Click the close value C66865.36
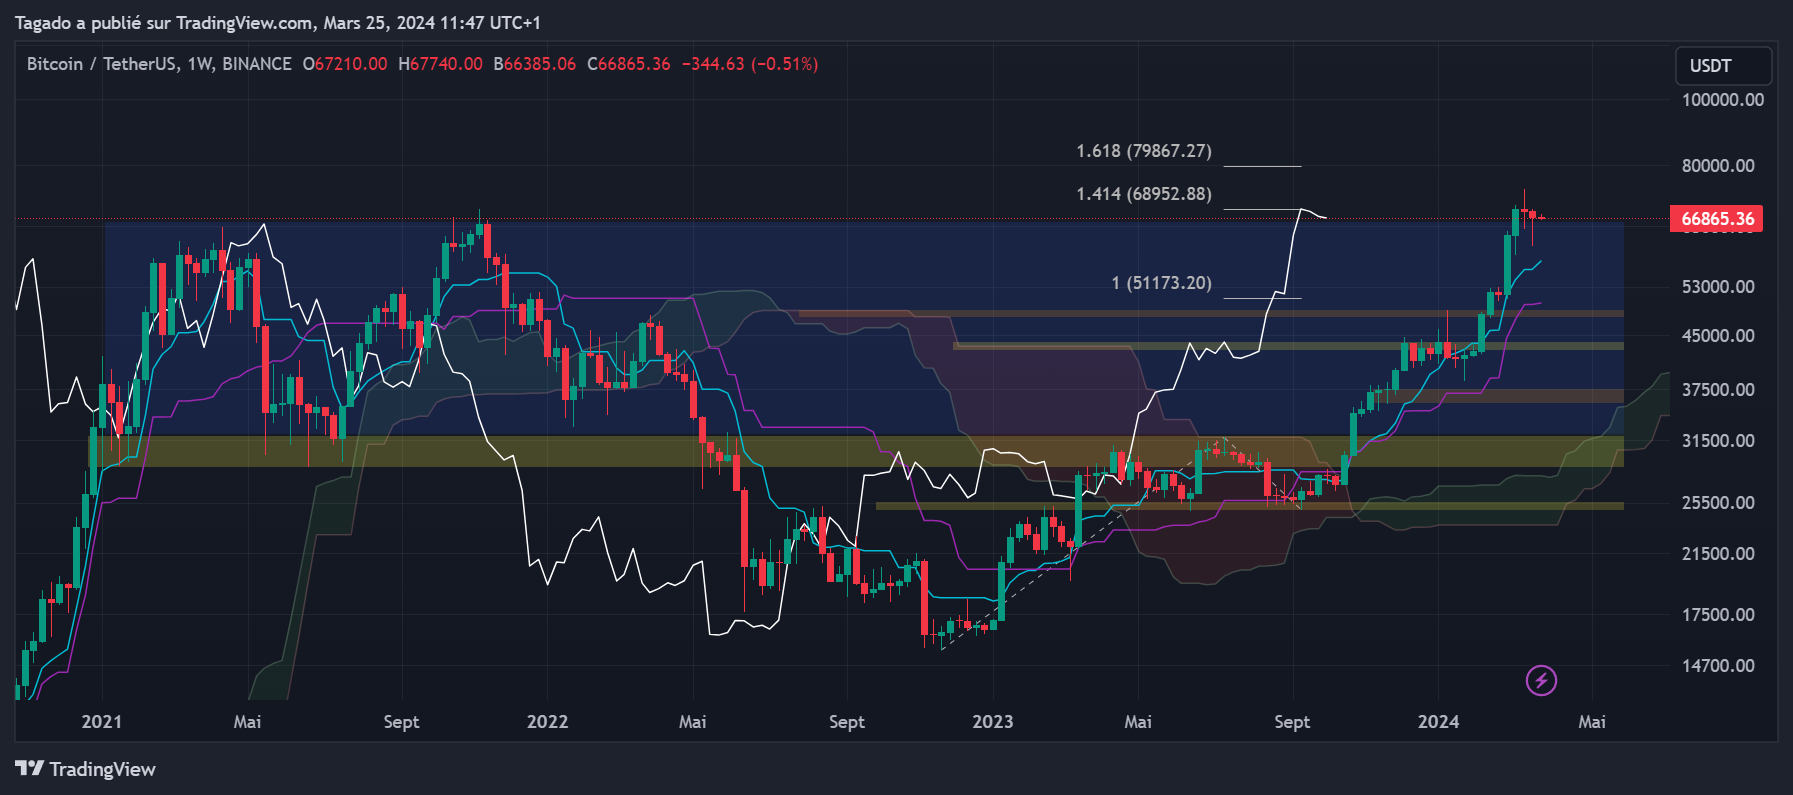Image resolution: width=1793 pixels, height=795 pixels. pos(629,64)
